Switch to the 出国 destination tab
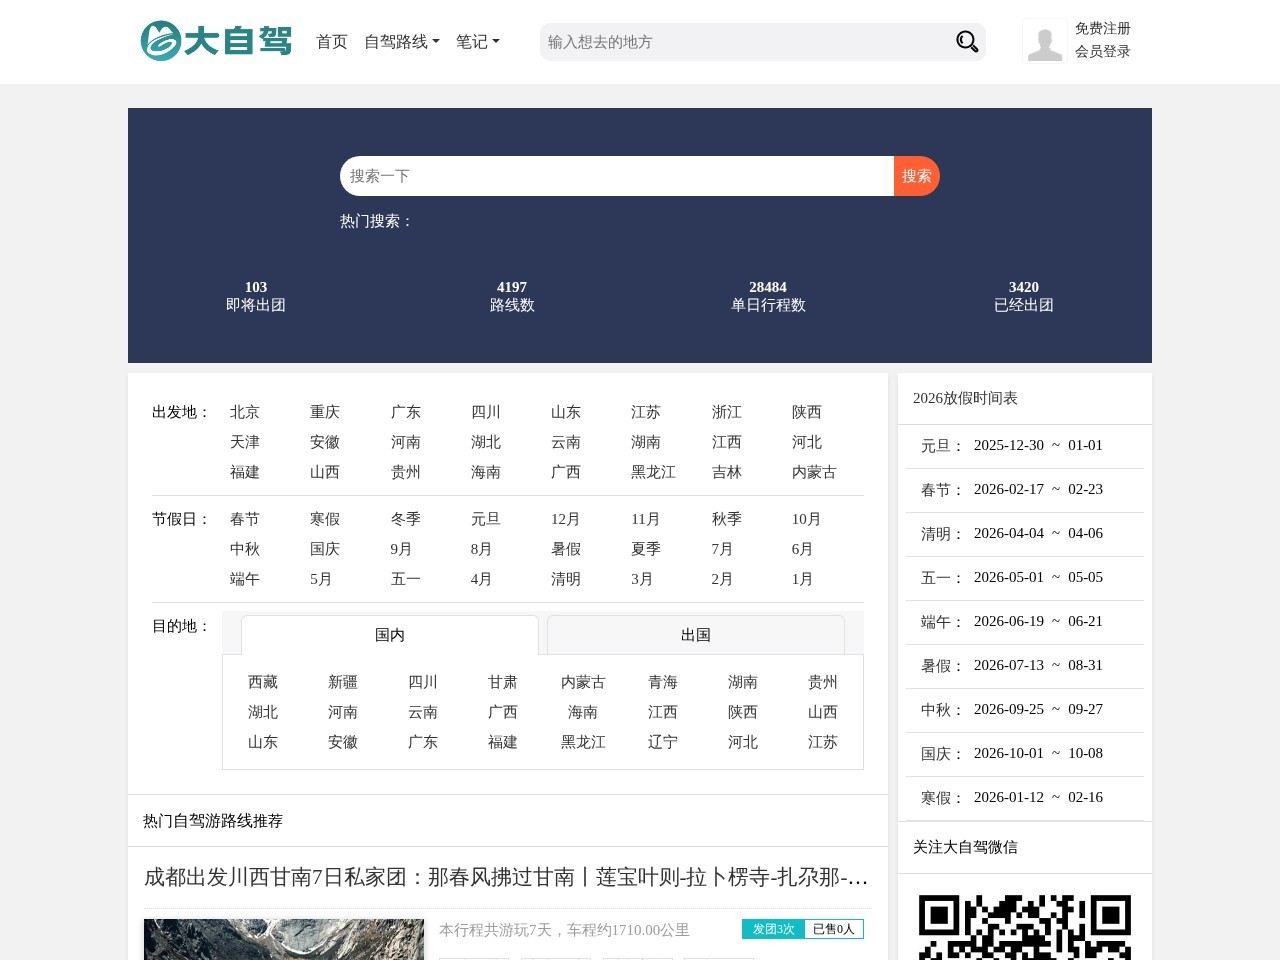This screenshot has width=1280, height=960. pos(696,635)
